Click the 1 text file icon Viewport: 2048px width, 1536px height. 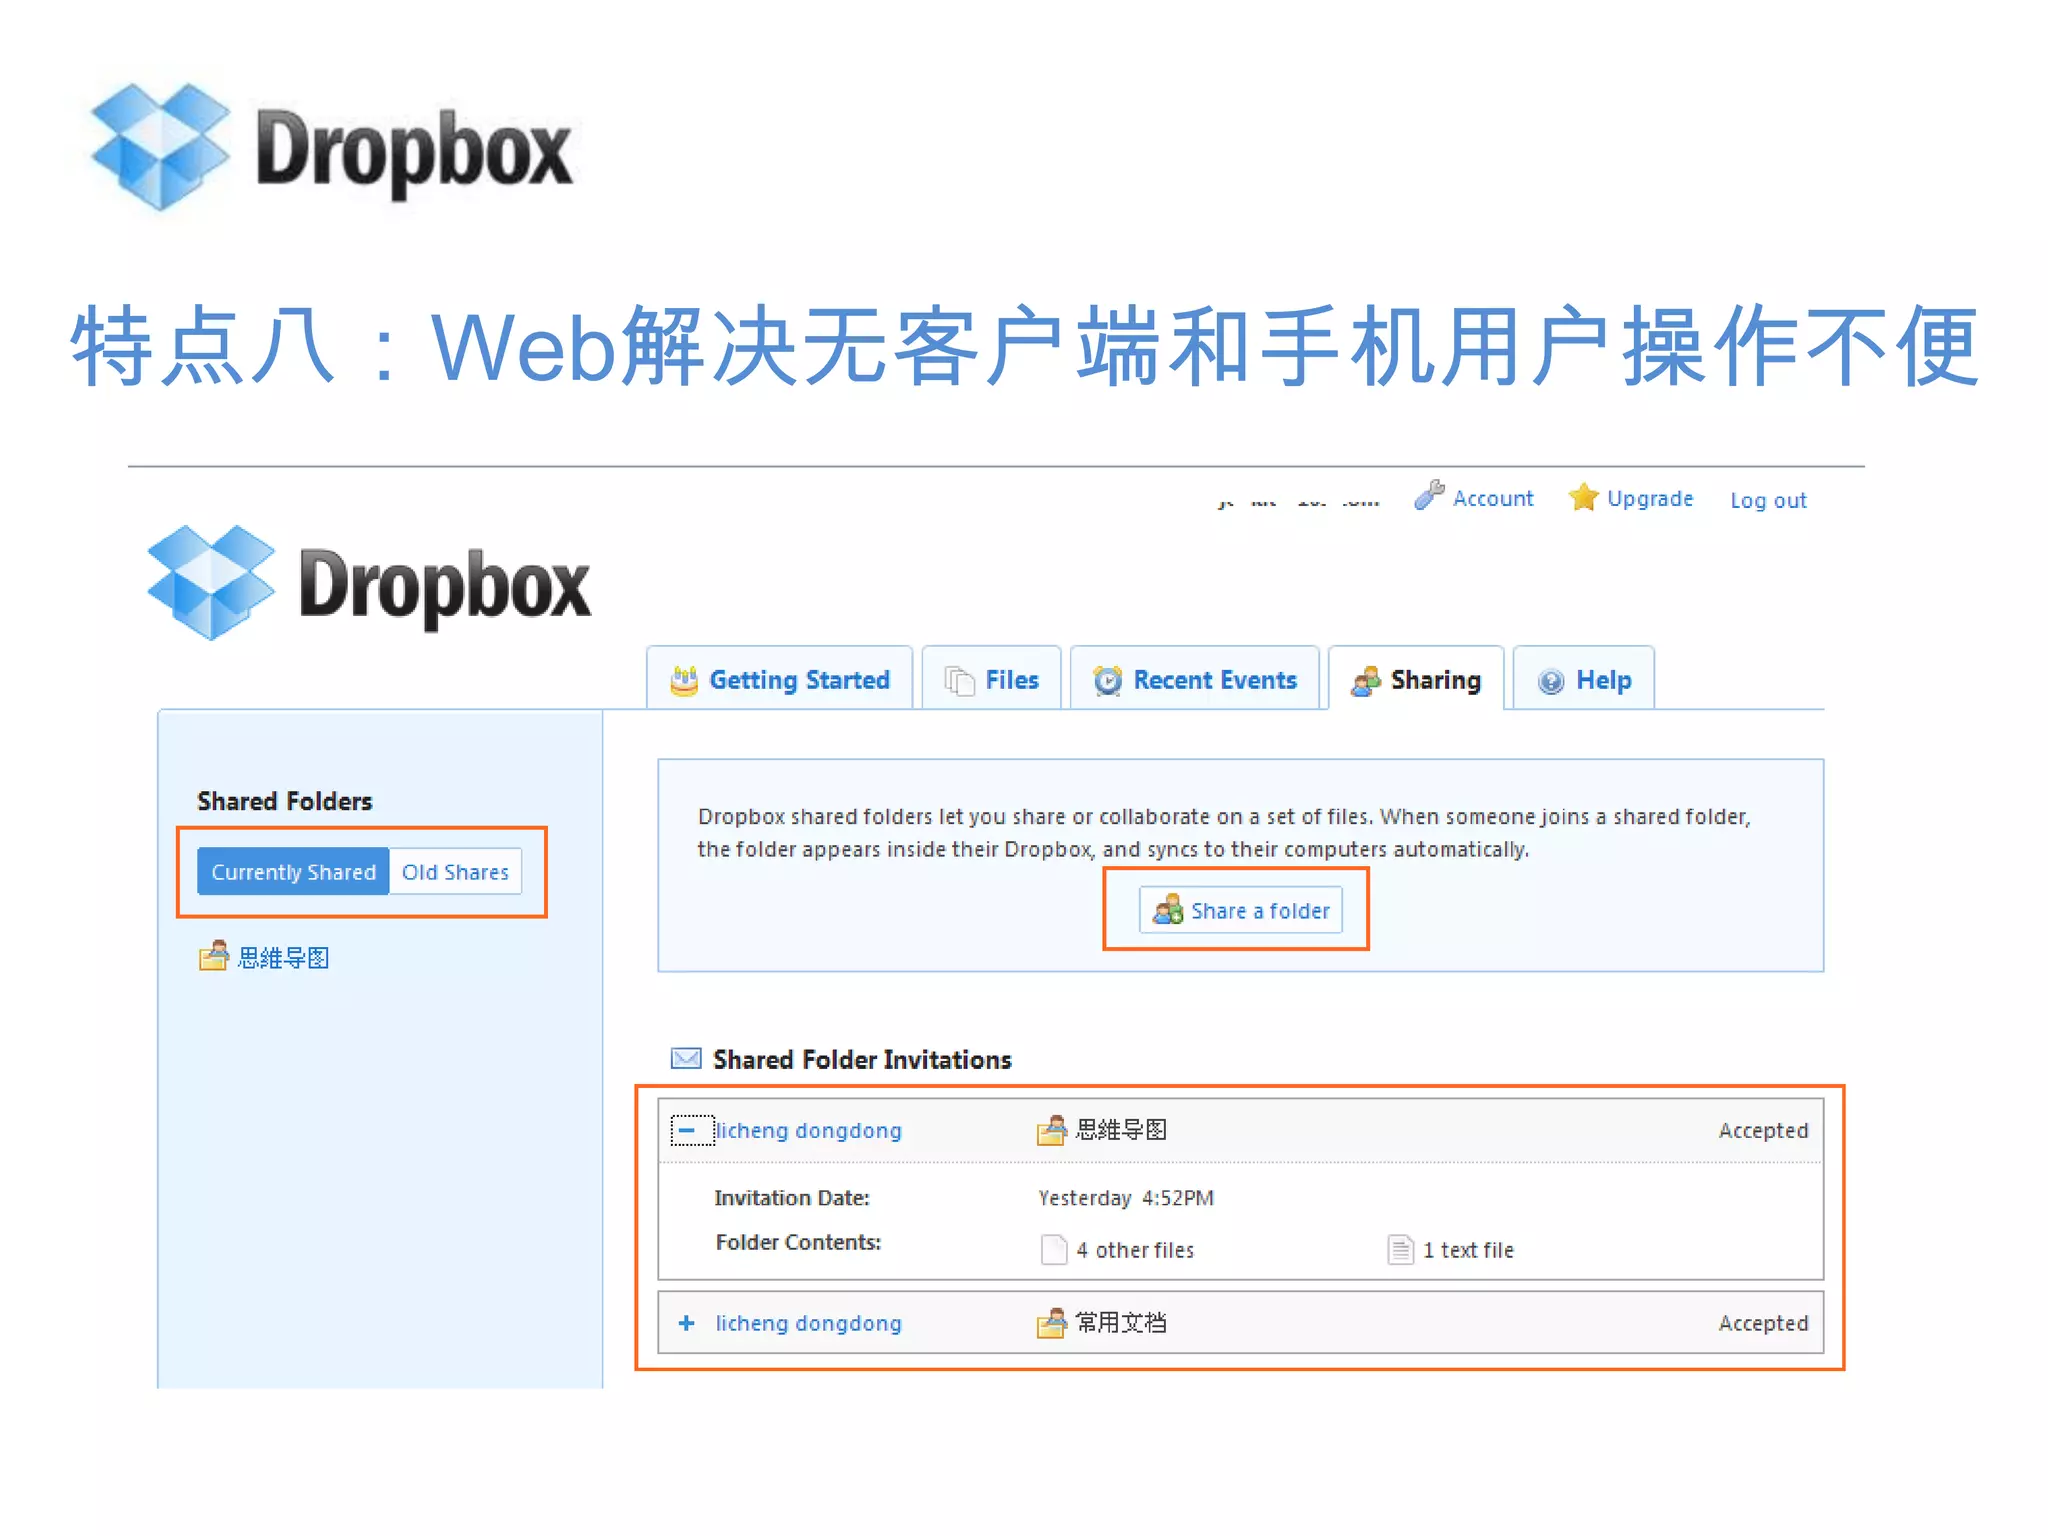coord(1400,1250)
